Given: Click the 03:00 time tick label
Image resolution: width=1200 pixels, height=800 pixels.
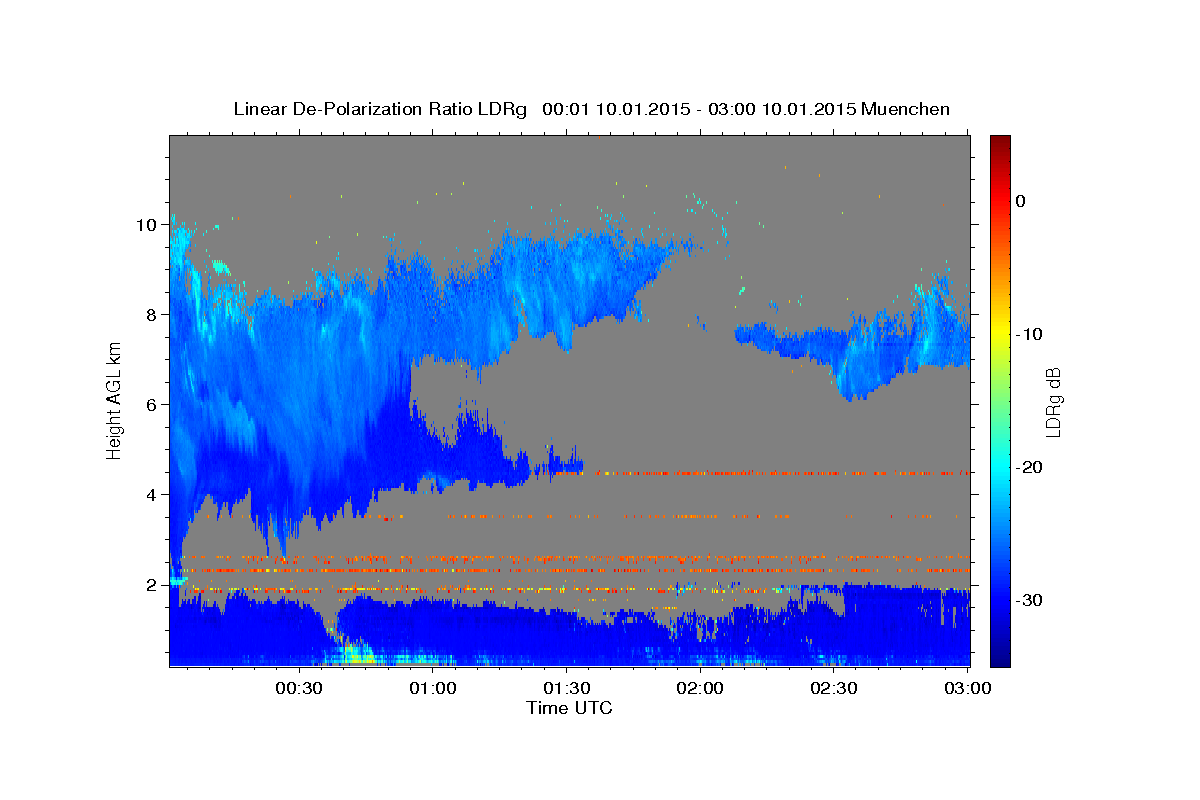Looking at the screenshot, I should pyautogui.click(x=968, y=688).
